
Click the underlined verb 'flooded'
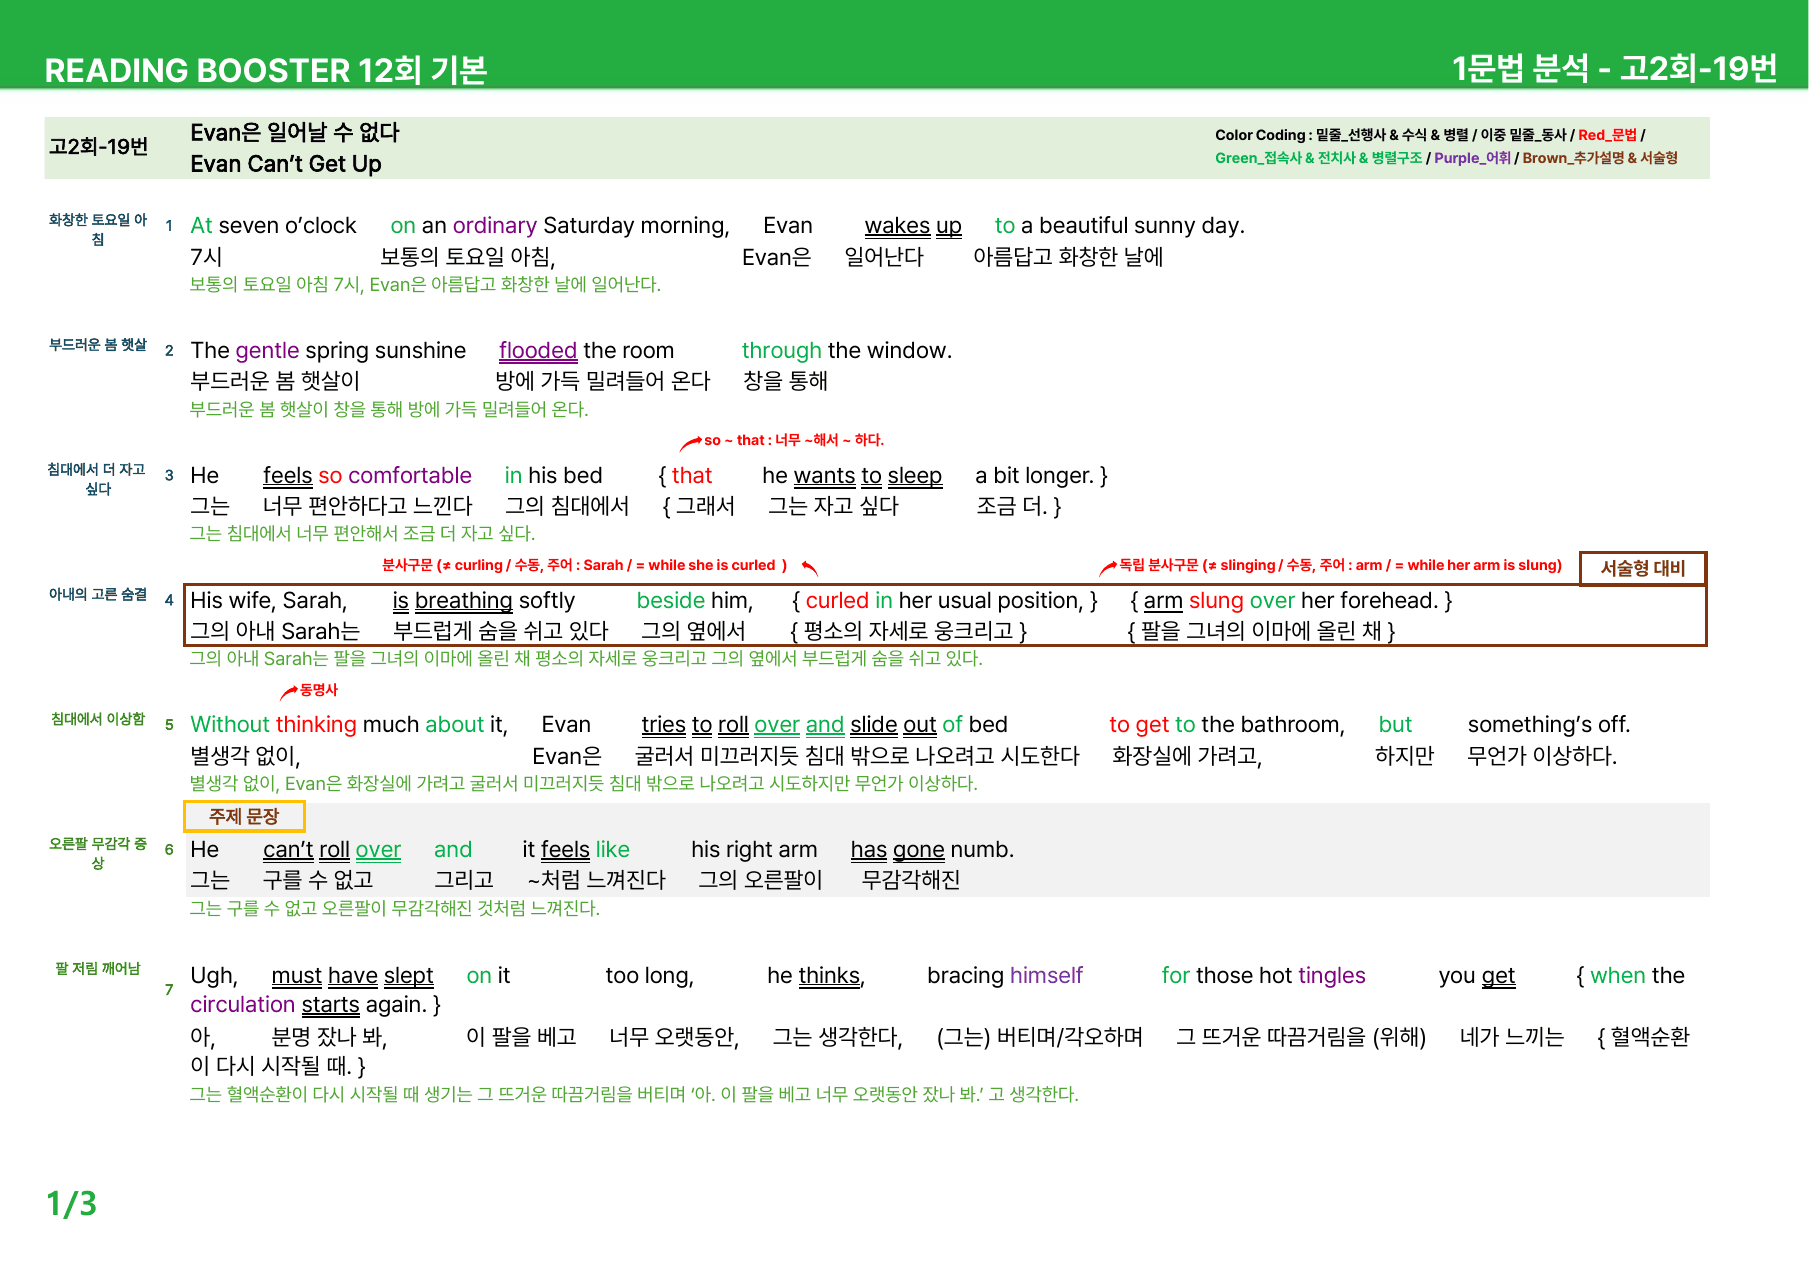click(x=538, y=351)
